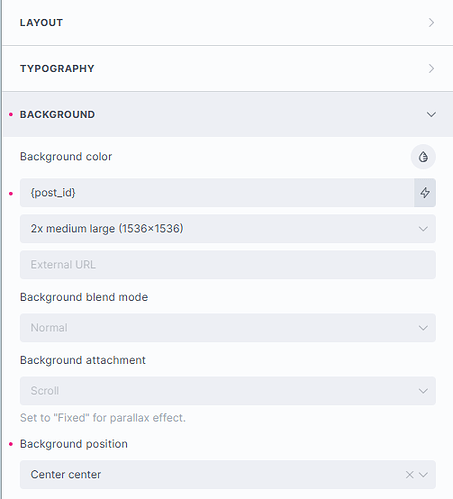Click the Background color label
The image size is (453, 499).
coord(66,157)
